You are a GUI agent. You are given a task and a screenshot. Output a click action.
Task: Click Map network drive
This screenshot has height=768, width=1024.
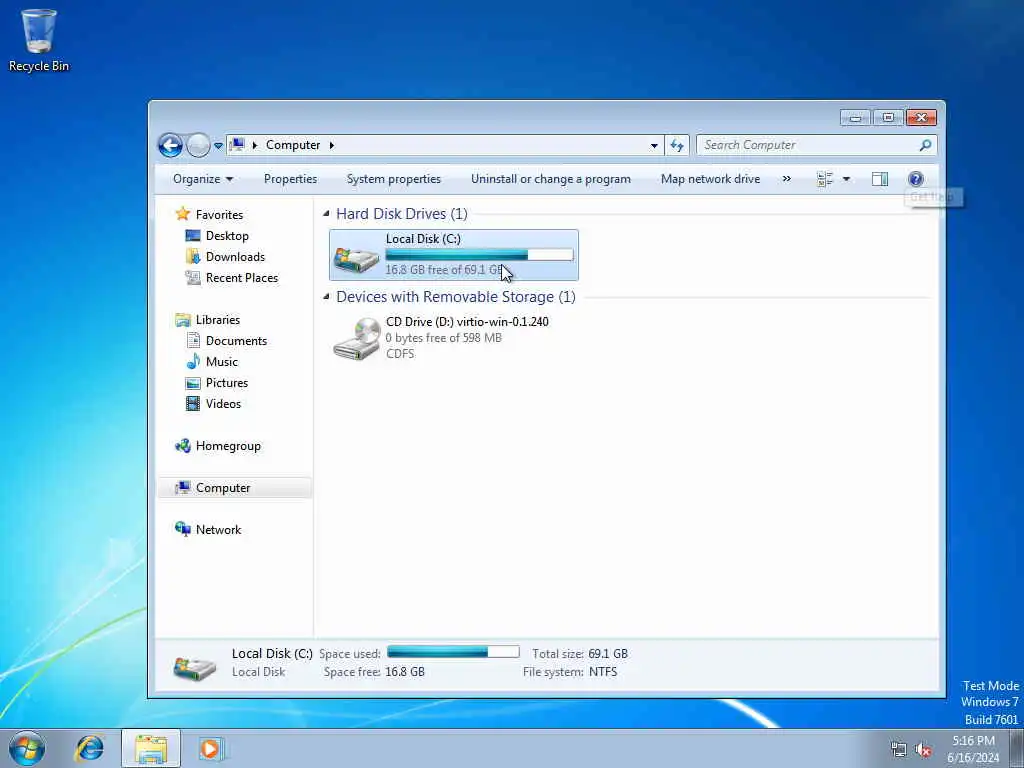[710, 179]
